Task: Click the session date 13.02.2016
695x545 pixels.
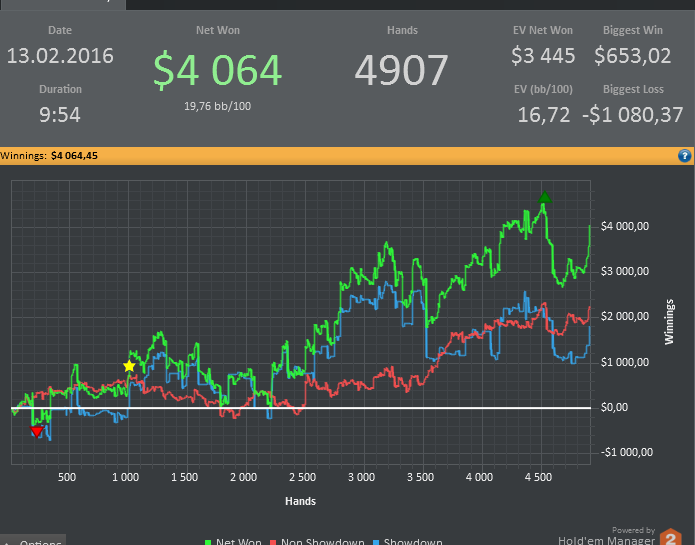Action: point(60,56)
